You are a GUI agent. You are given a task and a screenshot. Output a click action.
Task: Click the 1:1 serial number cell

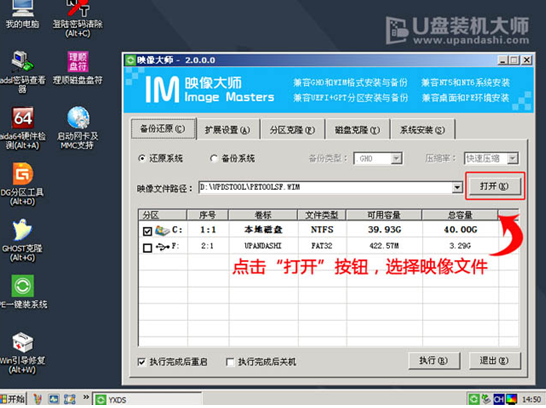point(208,230)
